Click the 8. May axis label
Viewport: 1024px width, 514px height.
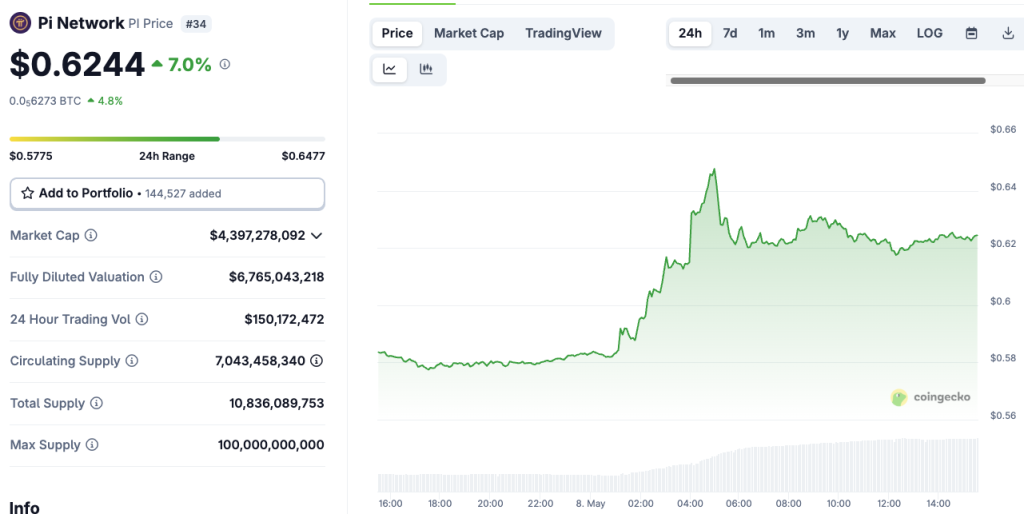[x=590, y=504]
